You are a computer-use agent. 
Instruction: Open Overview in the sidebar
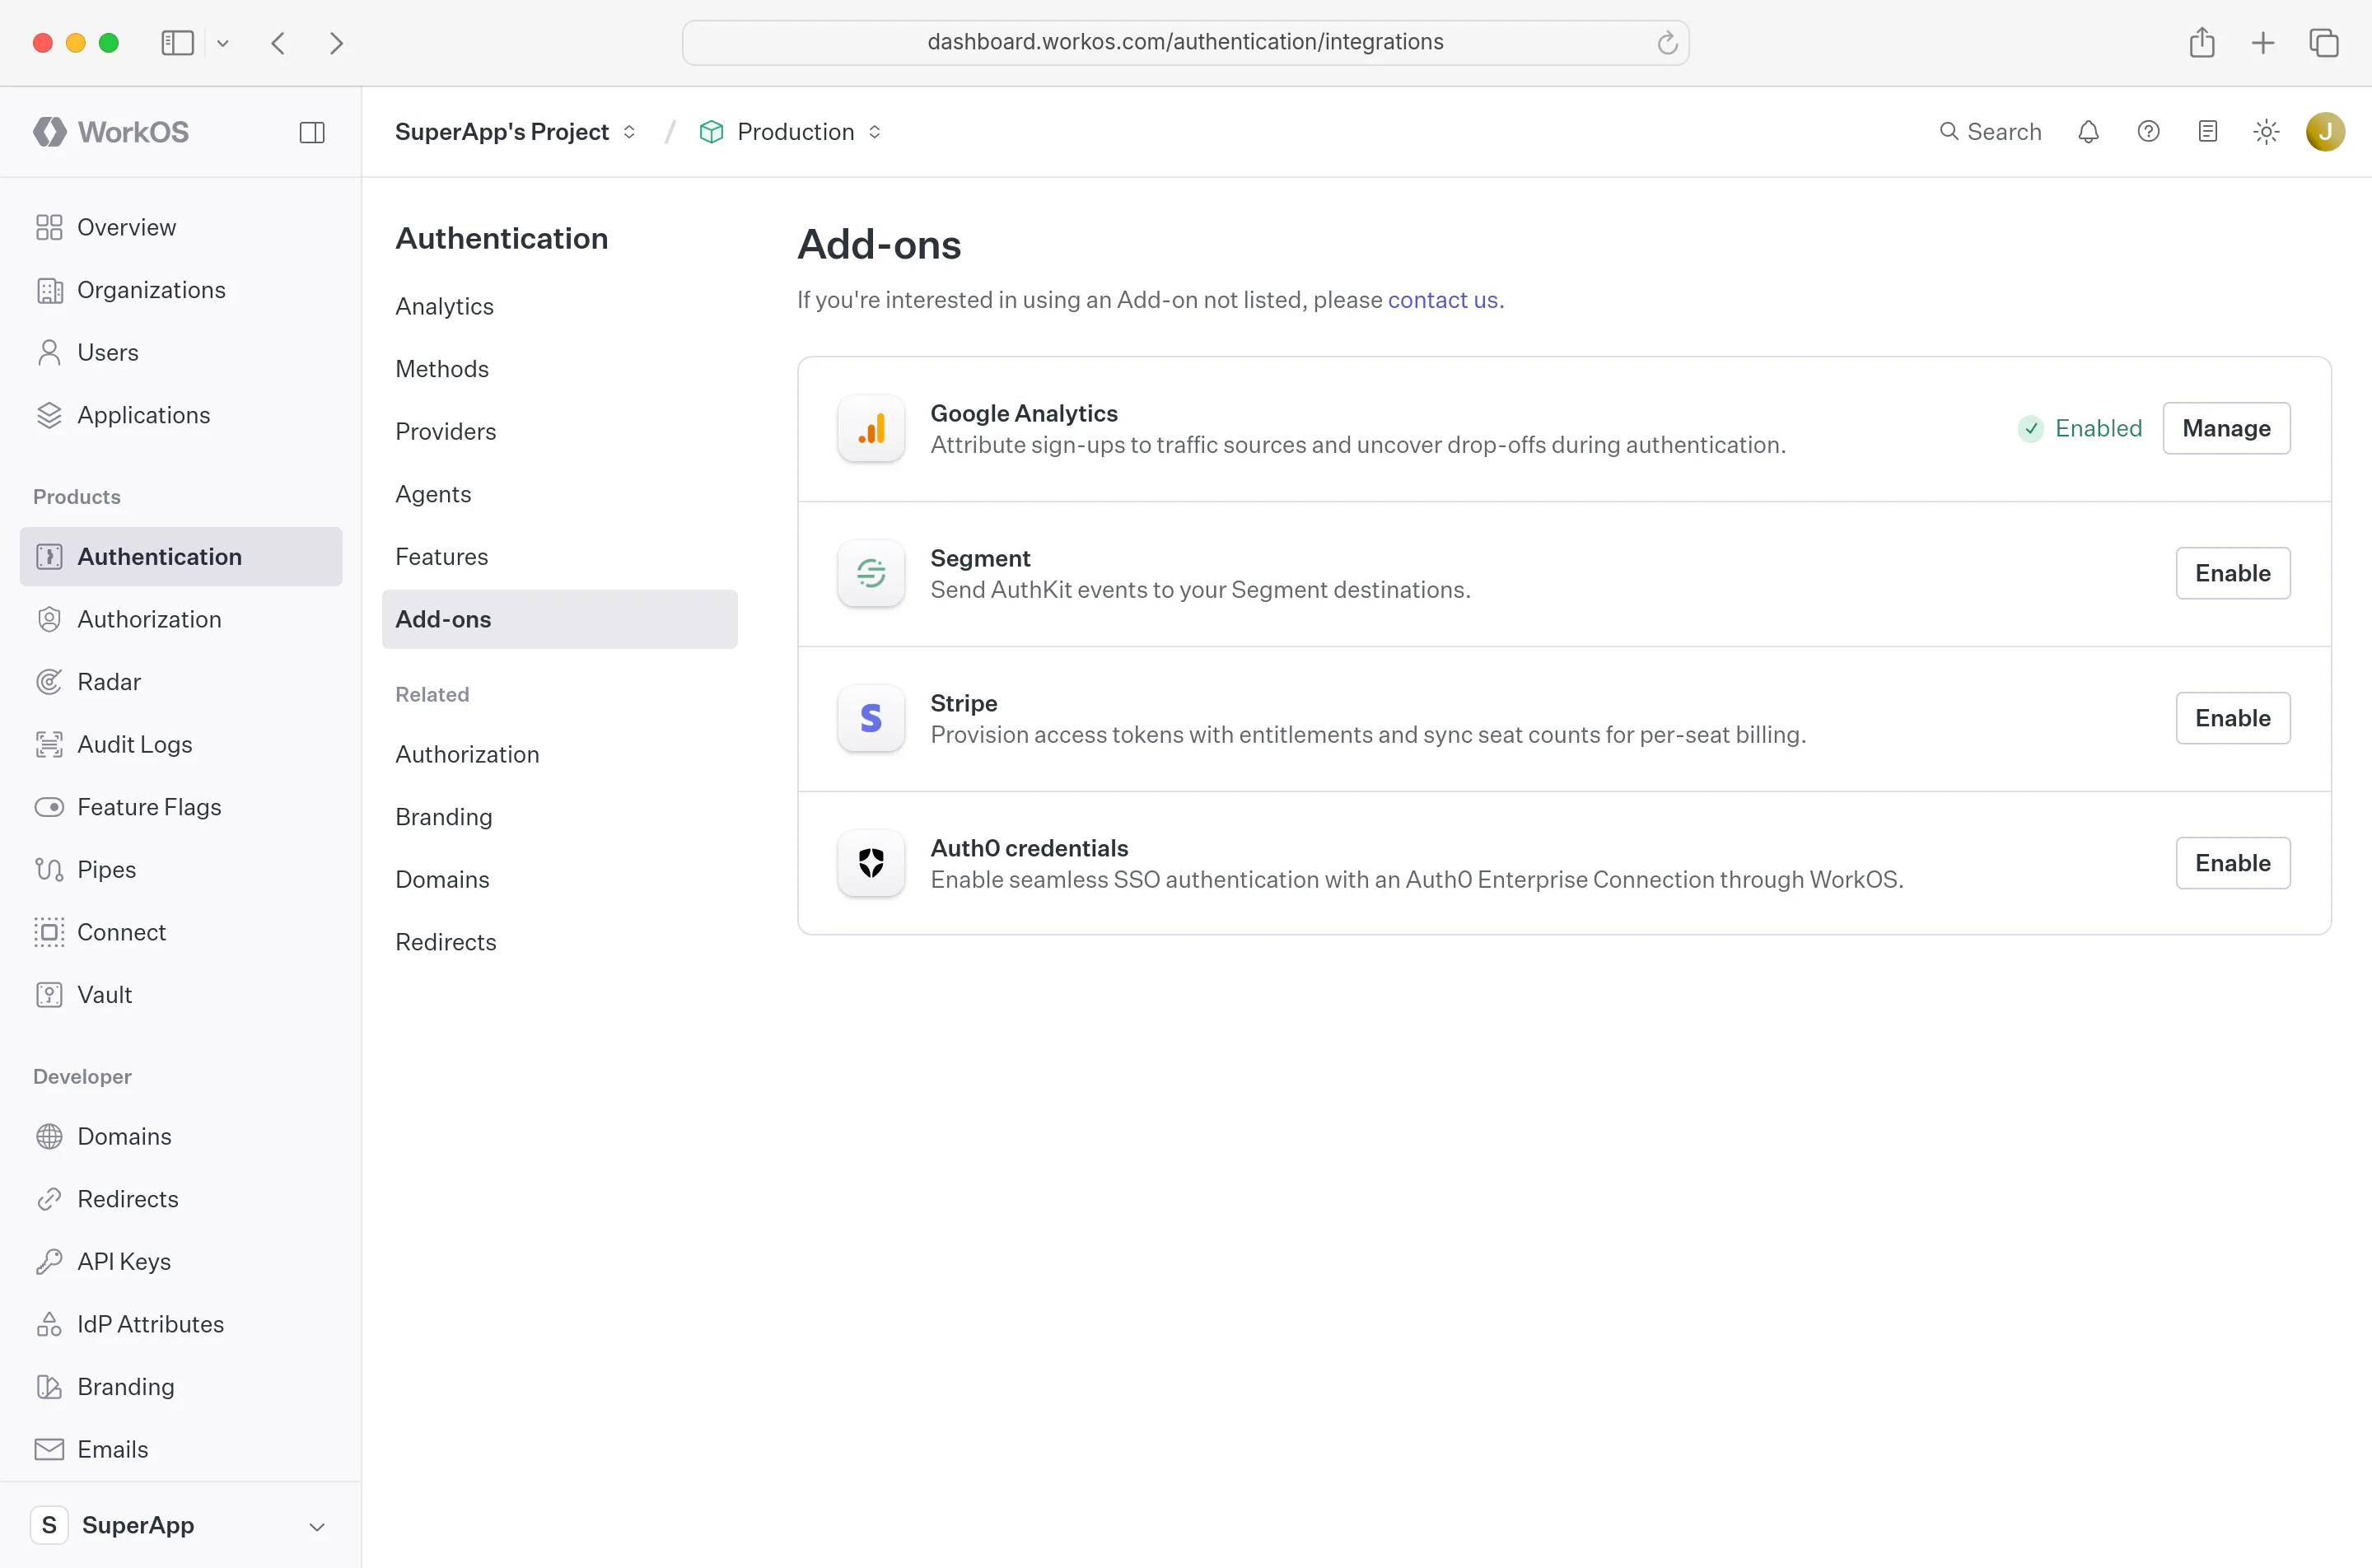click(181, 227)
